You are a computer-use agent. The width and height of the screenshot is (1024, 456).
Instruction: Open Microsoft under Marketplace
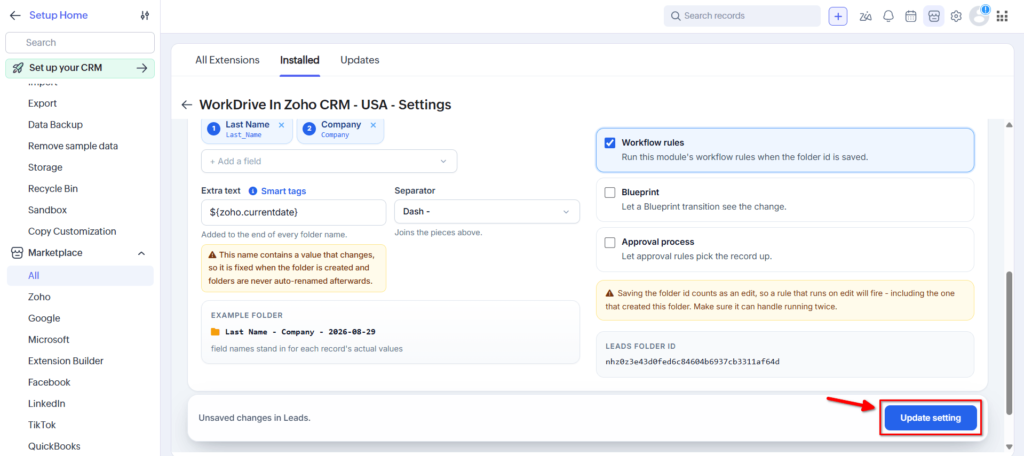click(49, 340)
